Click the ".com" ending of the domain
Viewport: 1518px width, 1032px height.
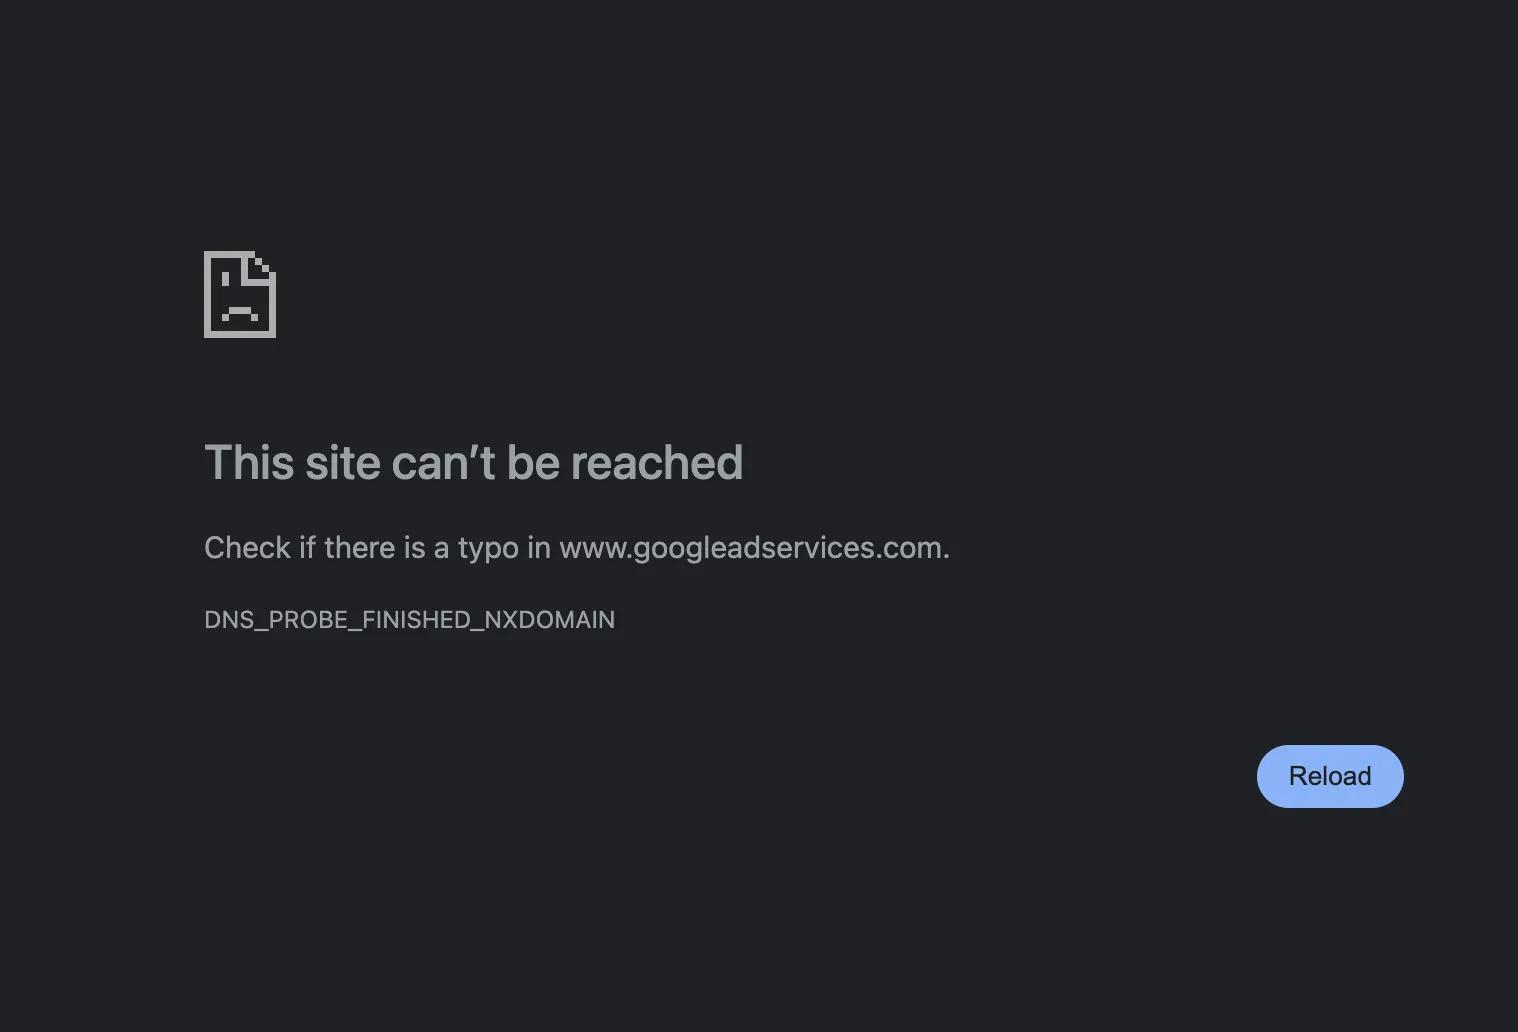(x=910, y=548)
